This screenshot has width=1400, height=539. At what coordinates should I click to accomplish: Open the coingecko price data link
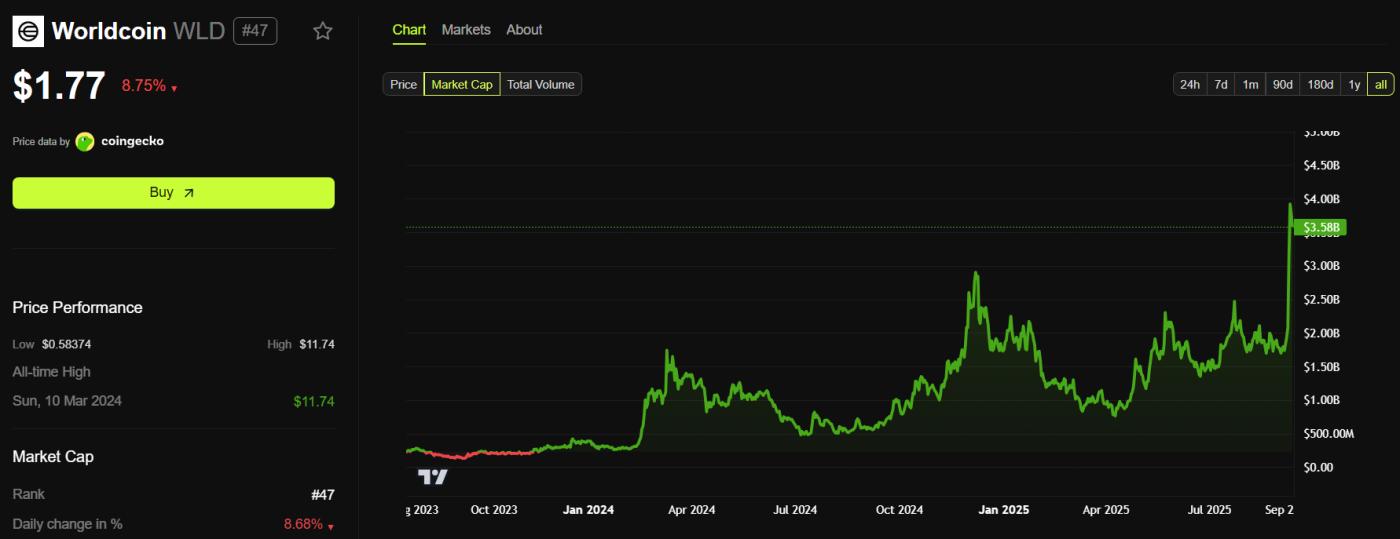point(133,141)
